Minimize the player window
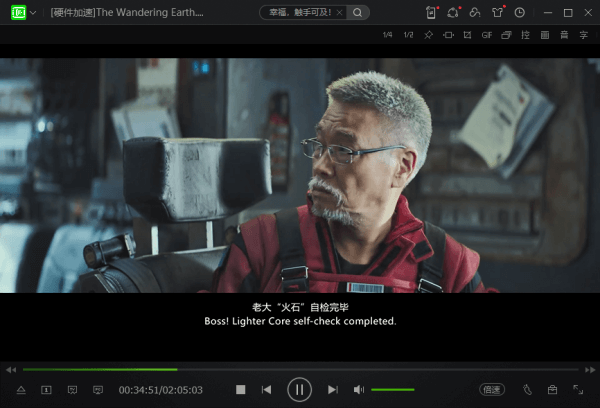 coord(548,13)
